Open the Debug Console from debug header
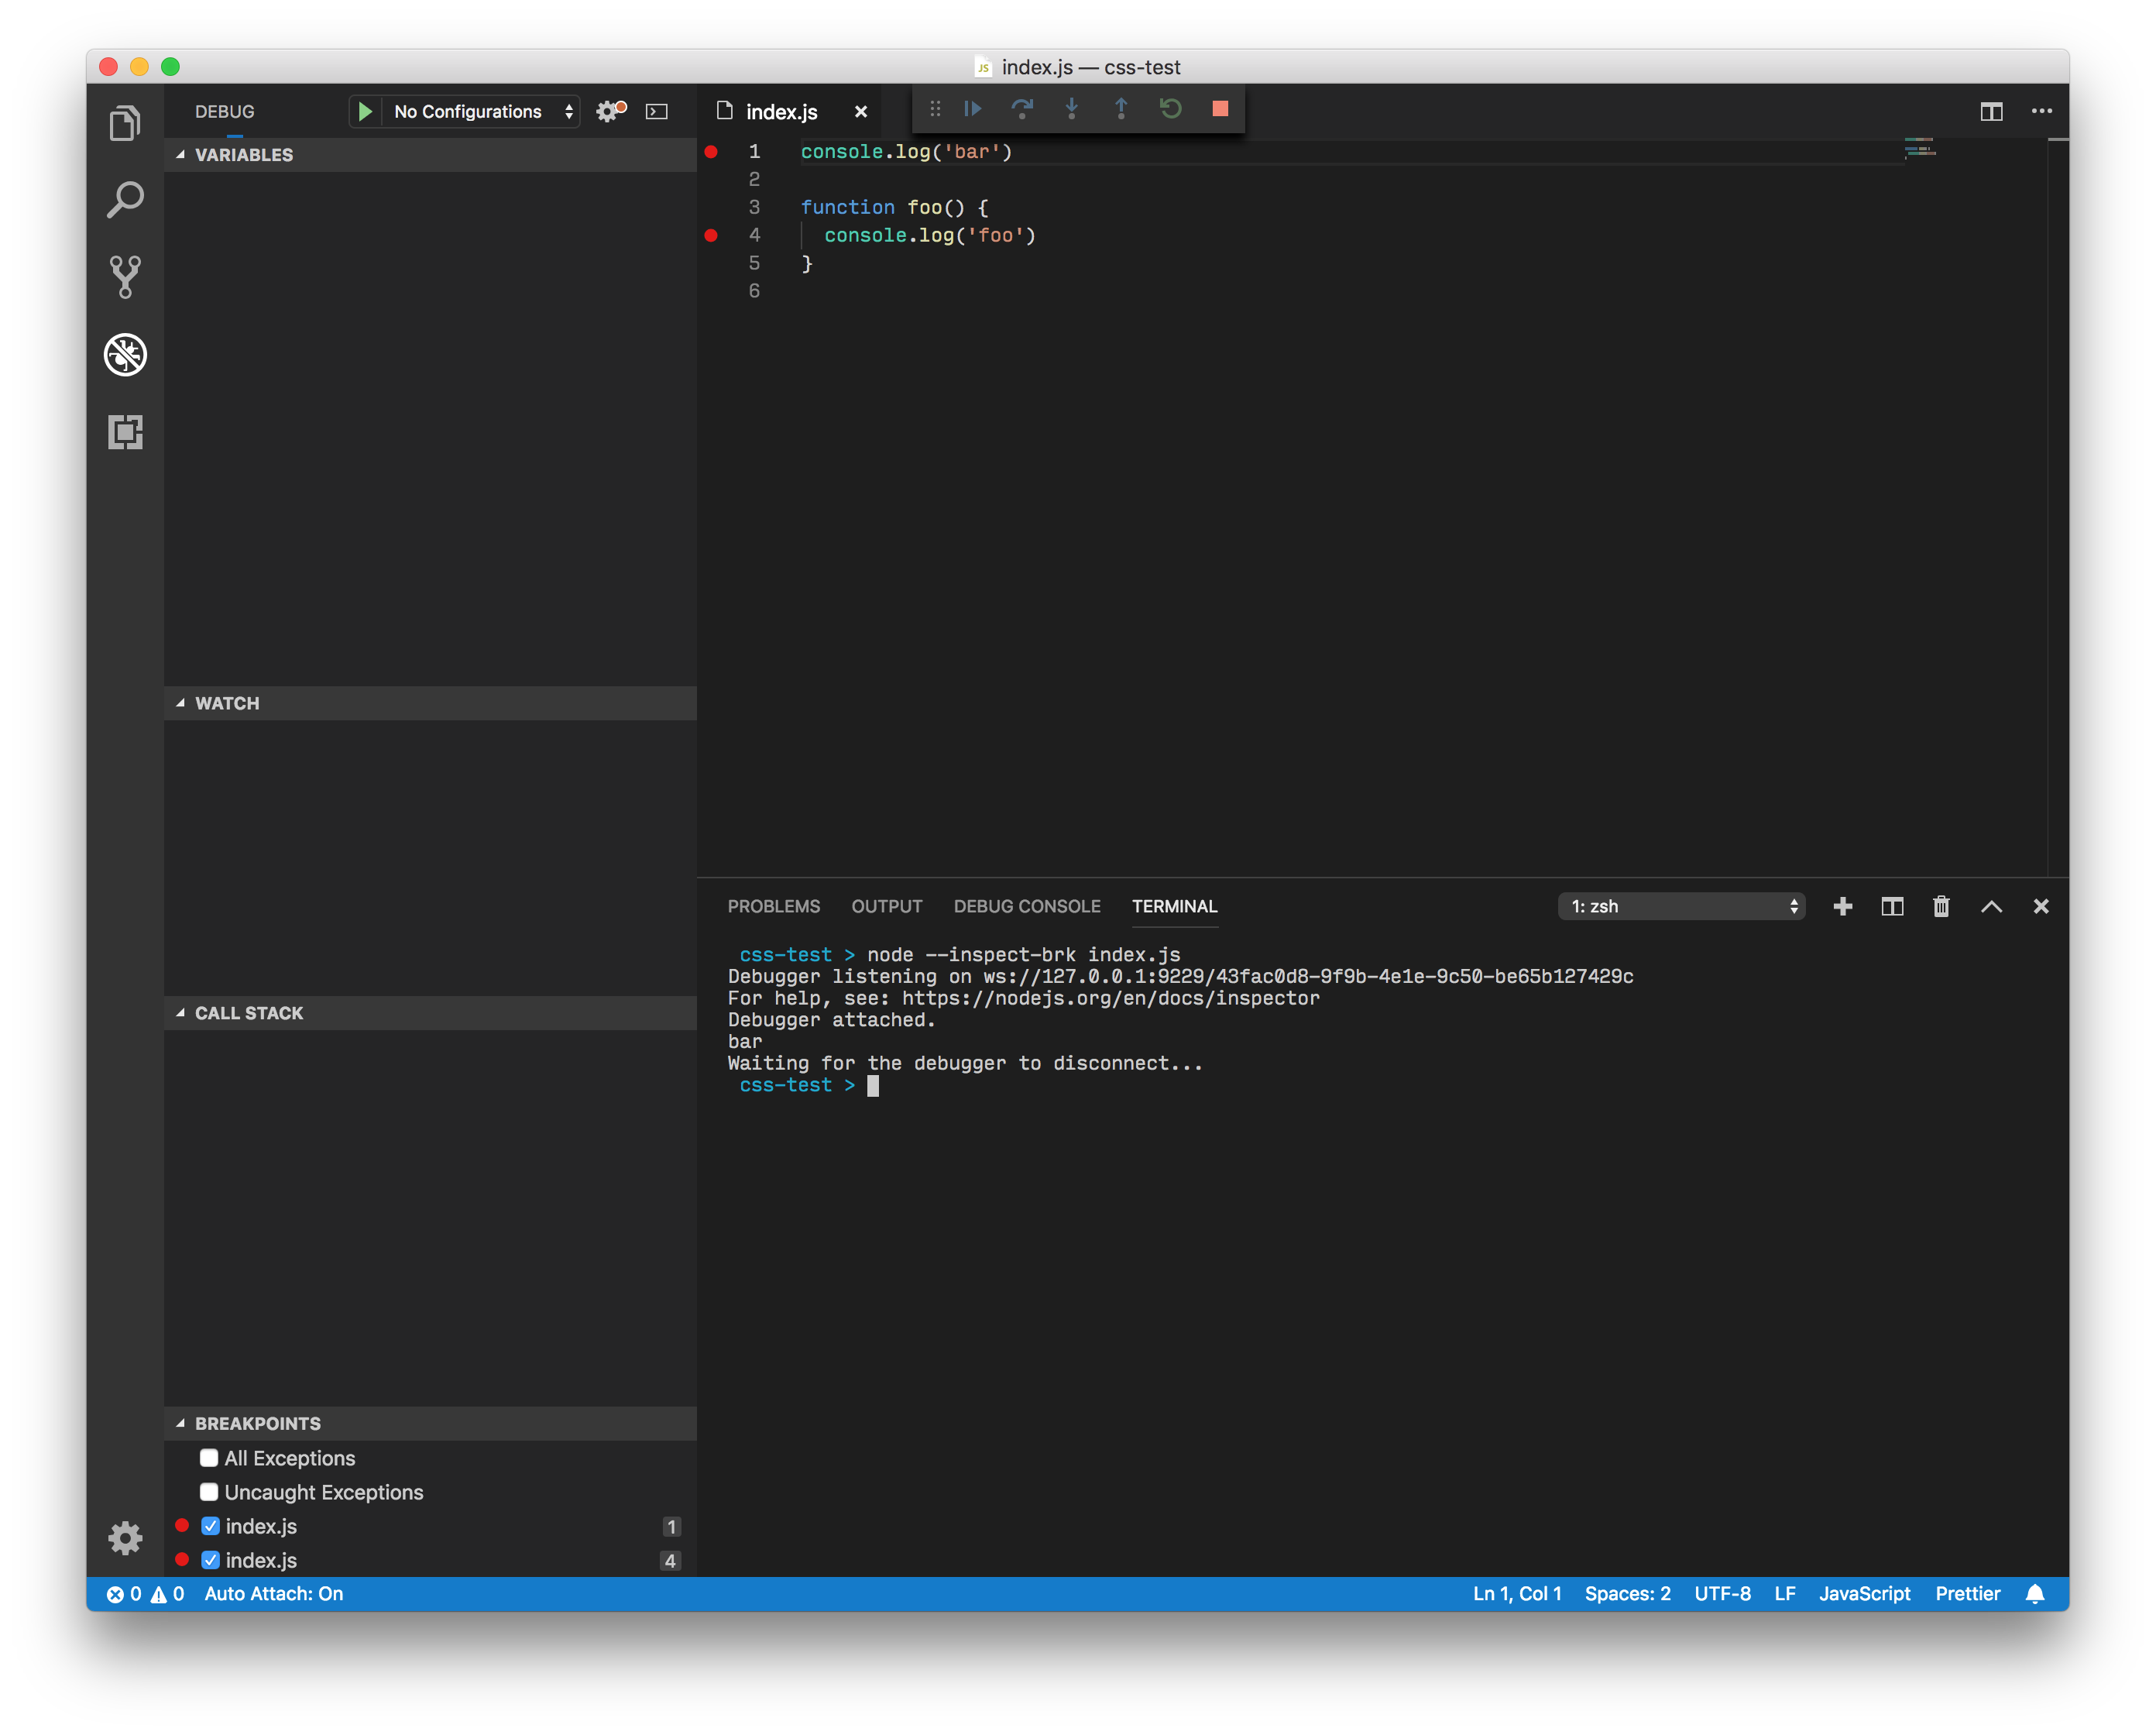Viewport: 2156px width, 1735px height. (x=657, y=111)
